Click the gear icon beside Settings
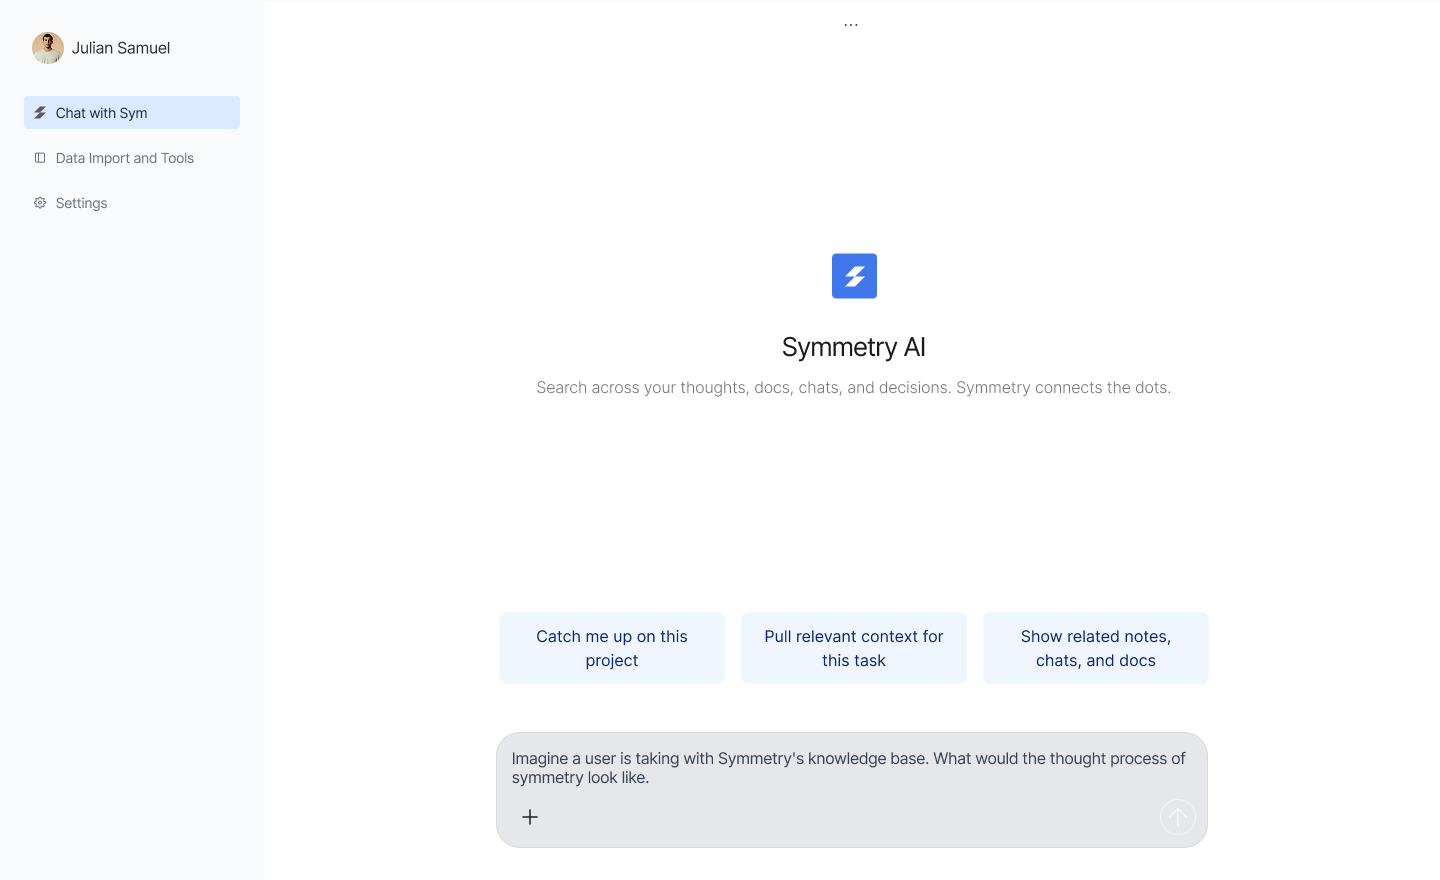Screen dimensions: 1440x880 [x=40, y=203]
